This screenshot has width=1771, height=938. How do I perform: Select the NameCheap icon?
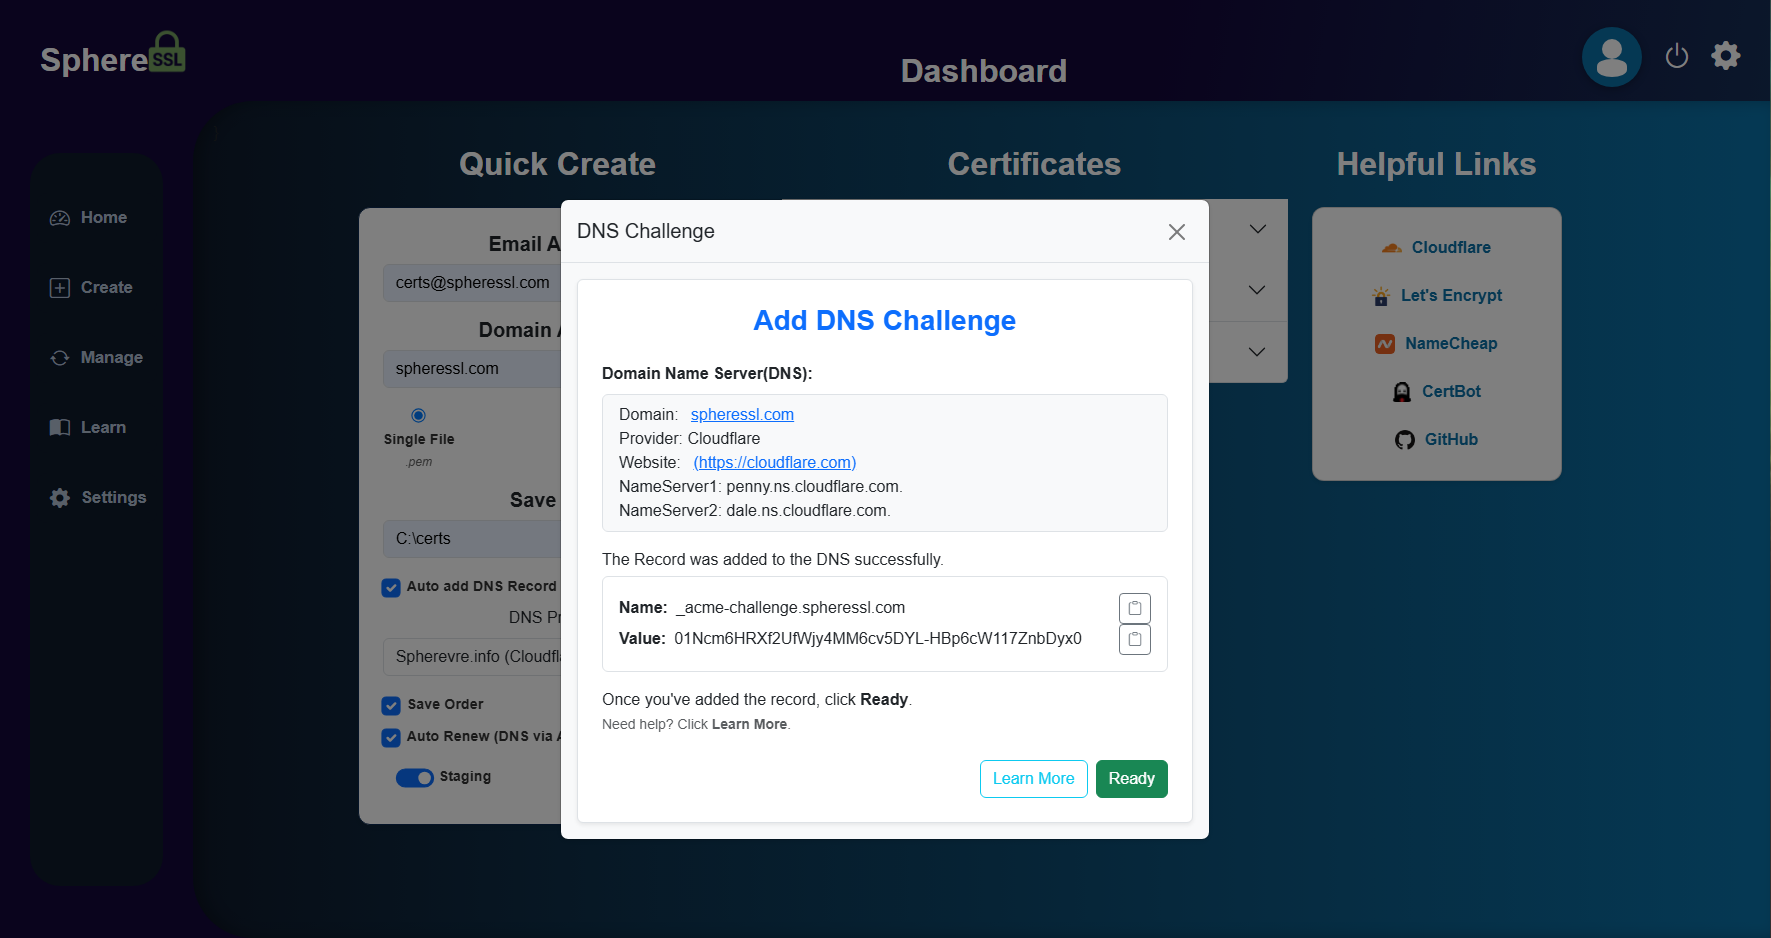tap(1385, 343)
